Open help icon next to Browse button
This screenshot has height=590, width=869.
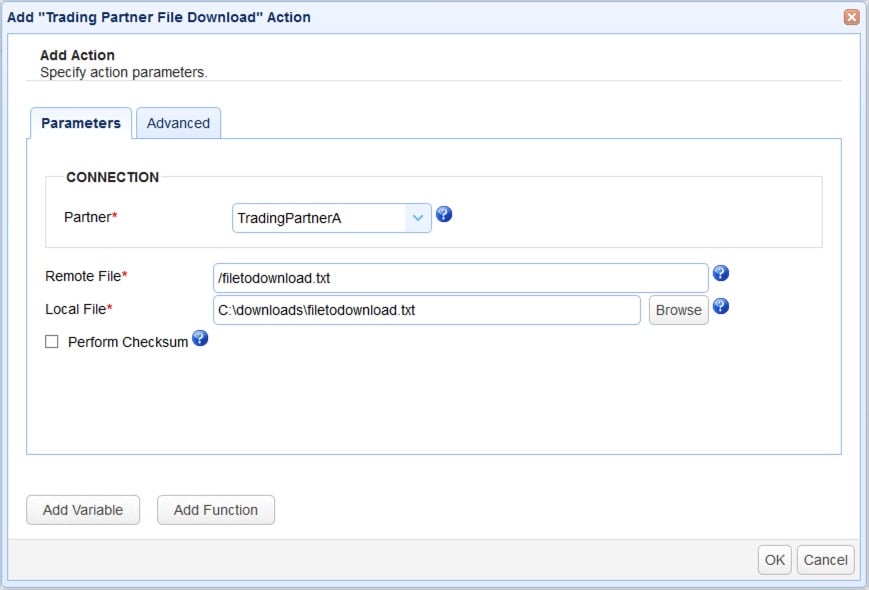click(x=720, y=306)
